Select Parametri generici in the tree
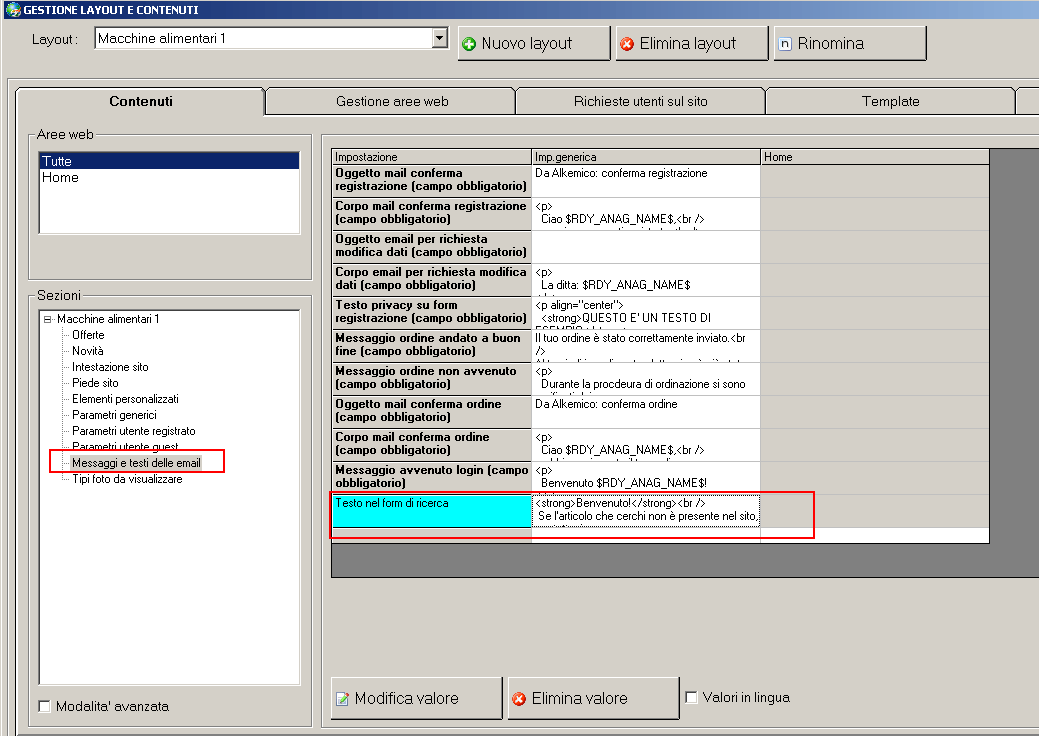 114,415
